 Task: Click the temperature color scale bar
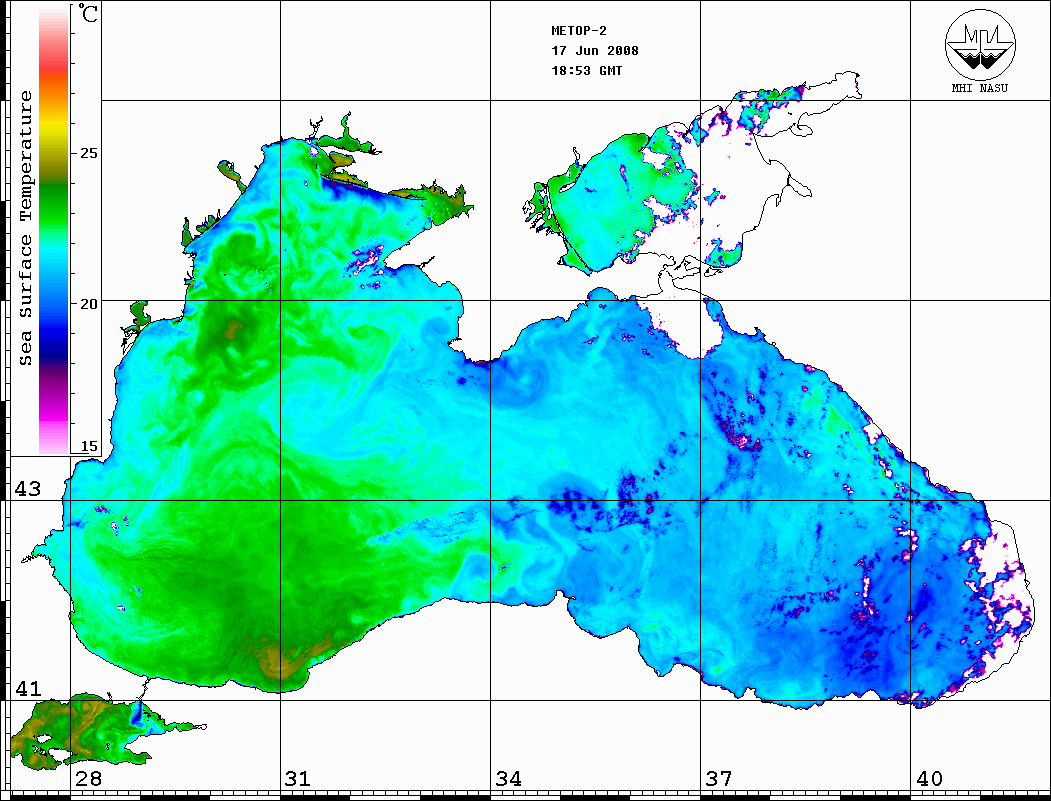coord(54,230)
